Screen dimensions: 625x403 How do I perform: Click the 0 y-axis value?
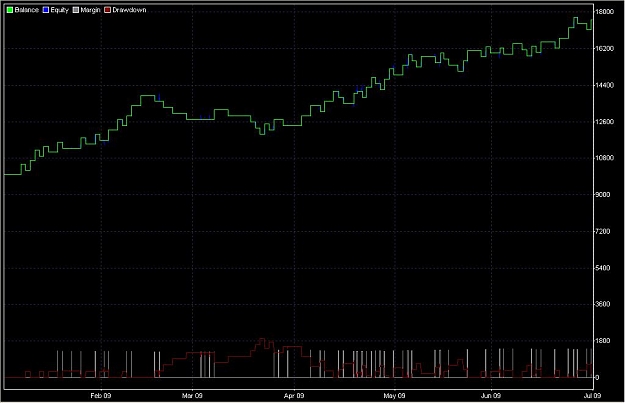(597, 377)
